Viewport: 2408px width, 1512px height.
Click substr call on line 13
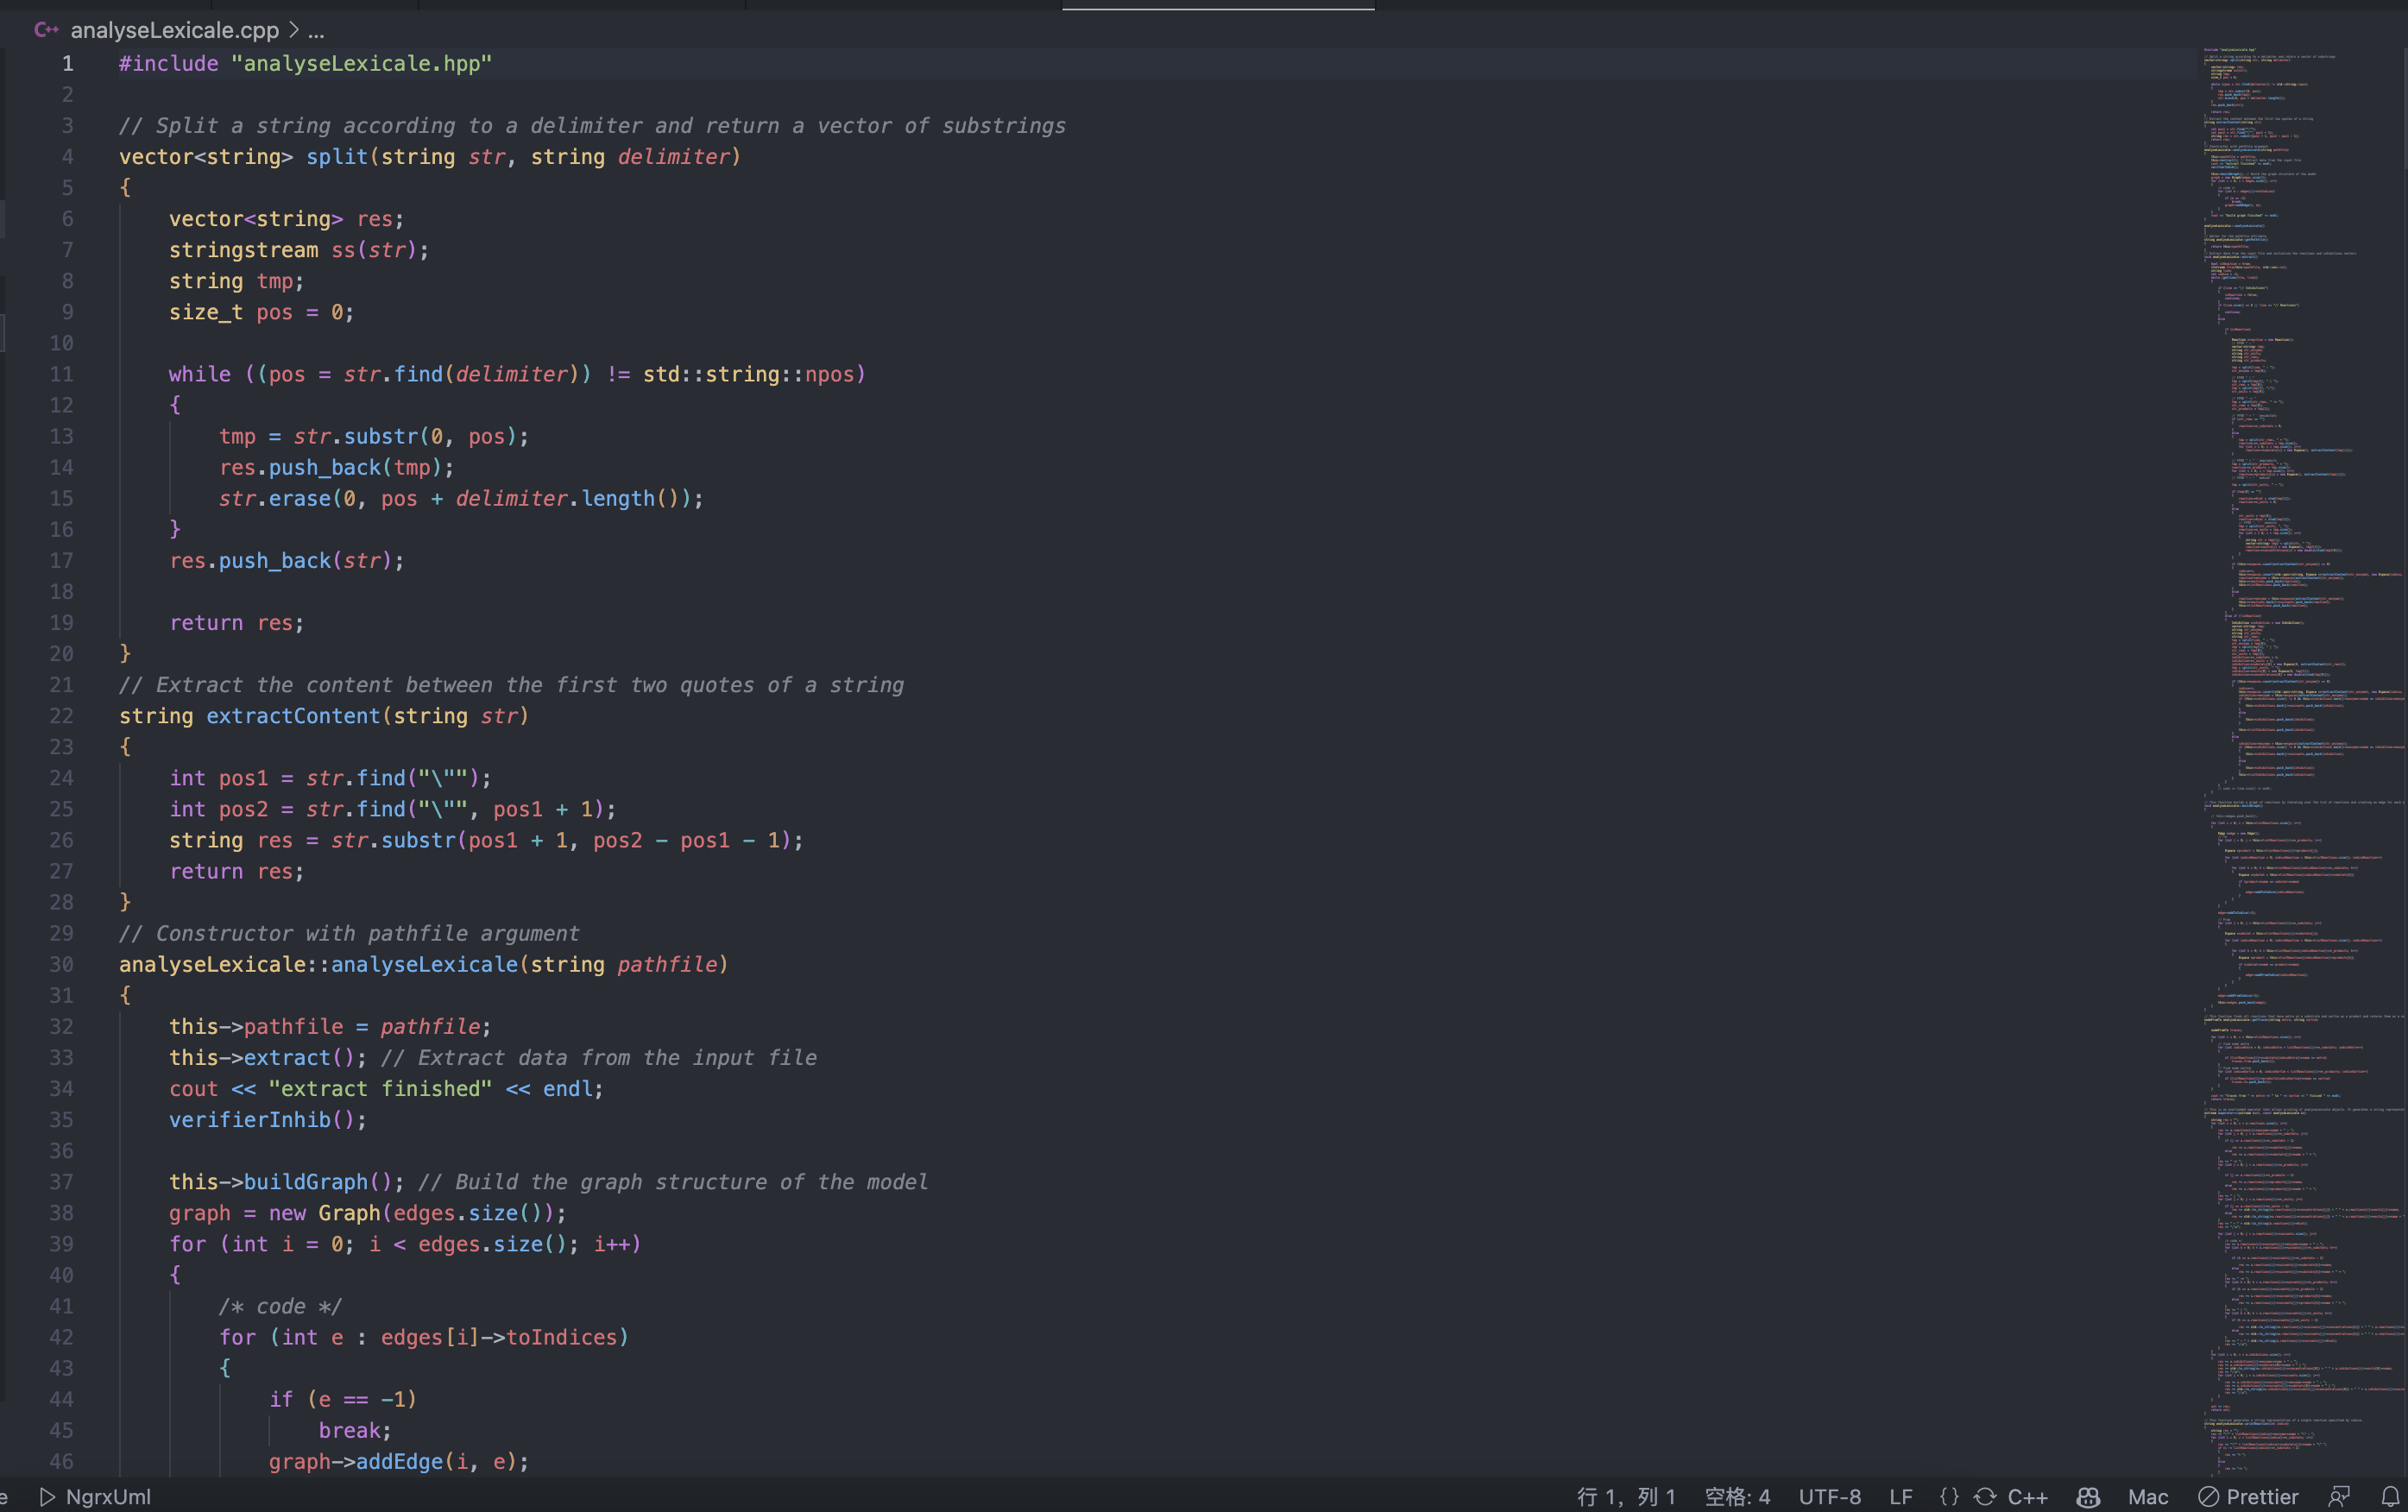tap(381, 436)
